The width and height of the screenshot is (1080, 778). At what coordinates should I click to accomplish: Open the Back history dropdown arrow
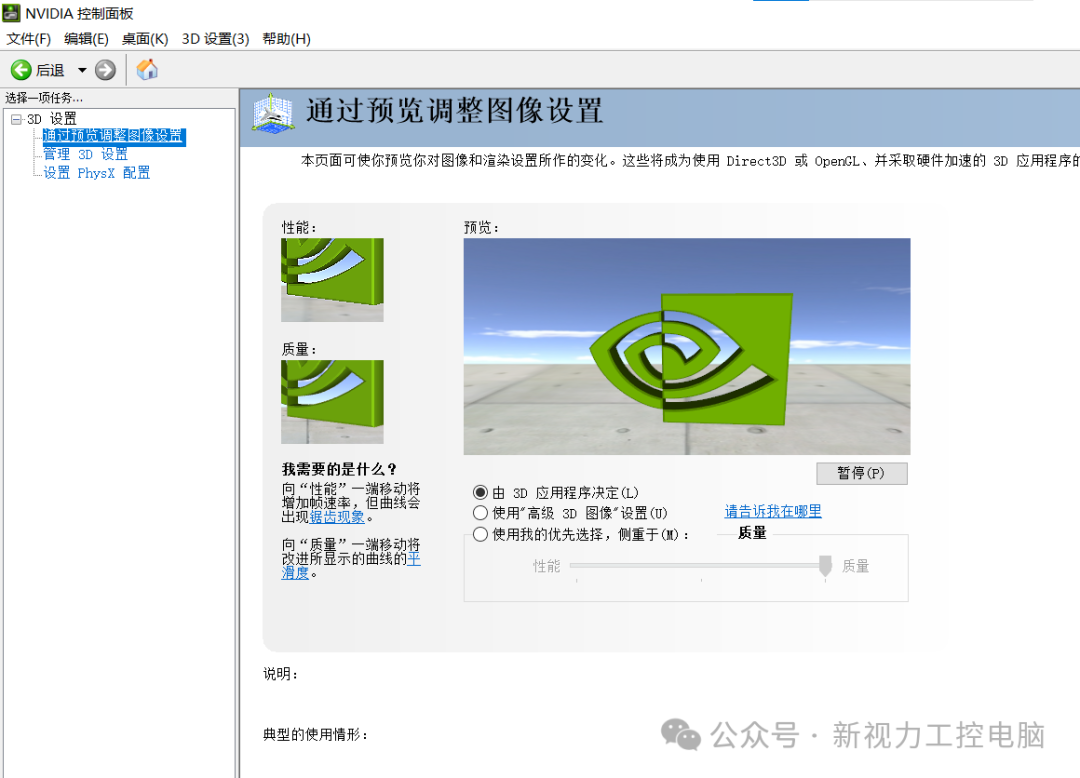(82, 70)
